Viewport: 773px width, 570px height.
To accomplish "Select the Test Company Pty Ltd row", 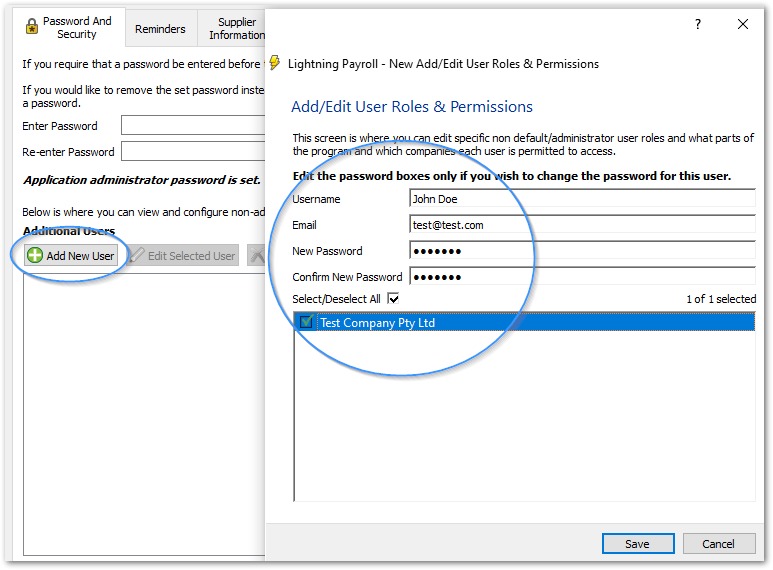I will (525, 322).
